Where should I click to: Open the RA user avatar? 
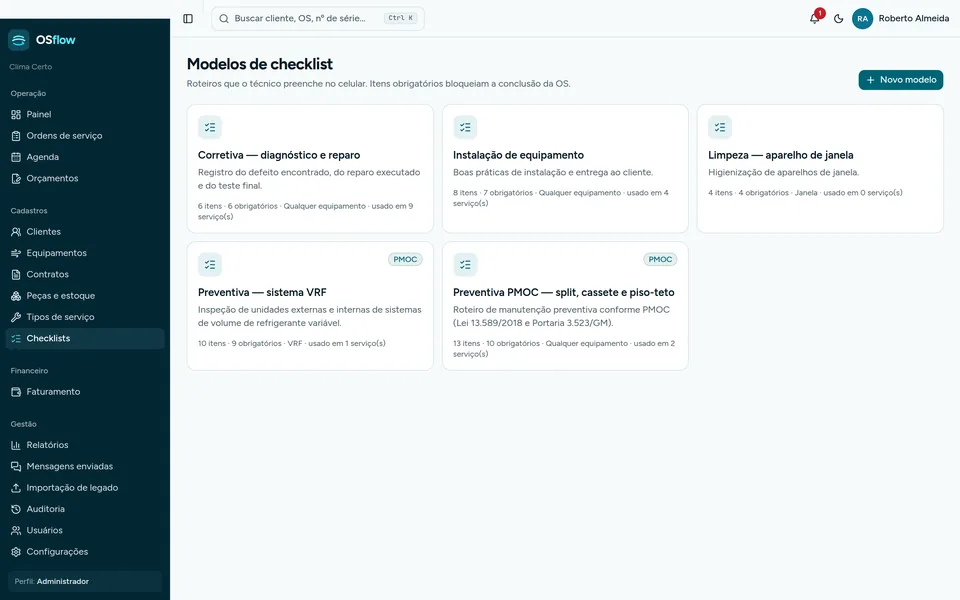coord(862,18)
